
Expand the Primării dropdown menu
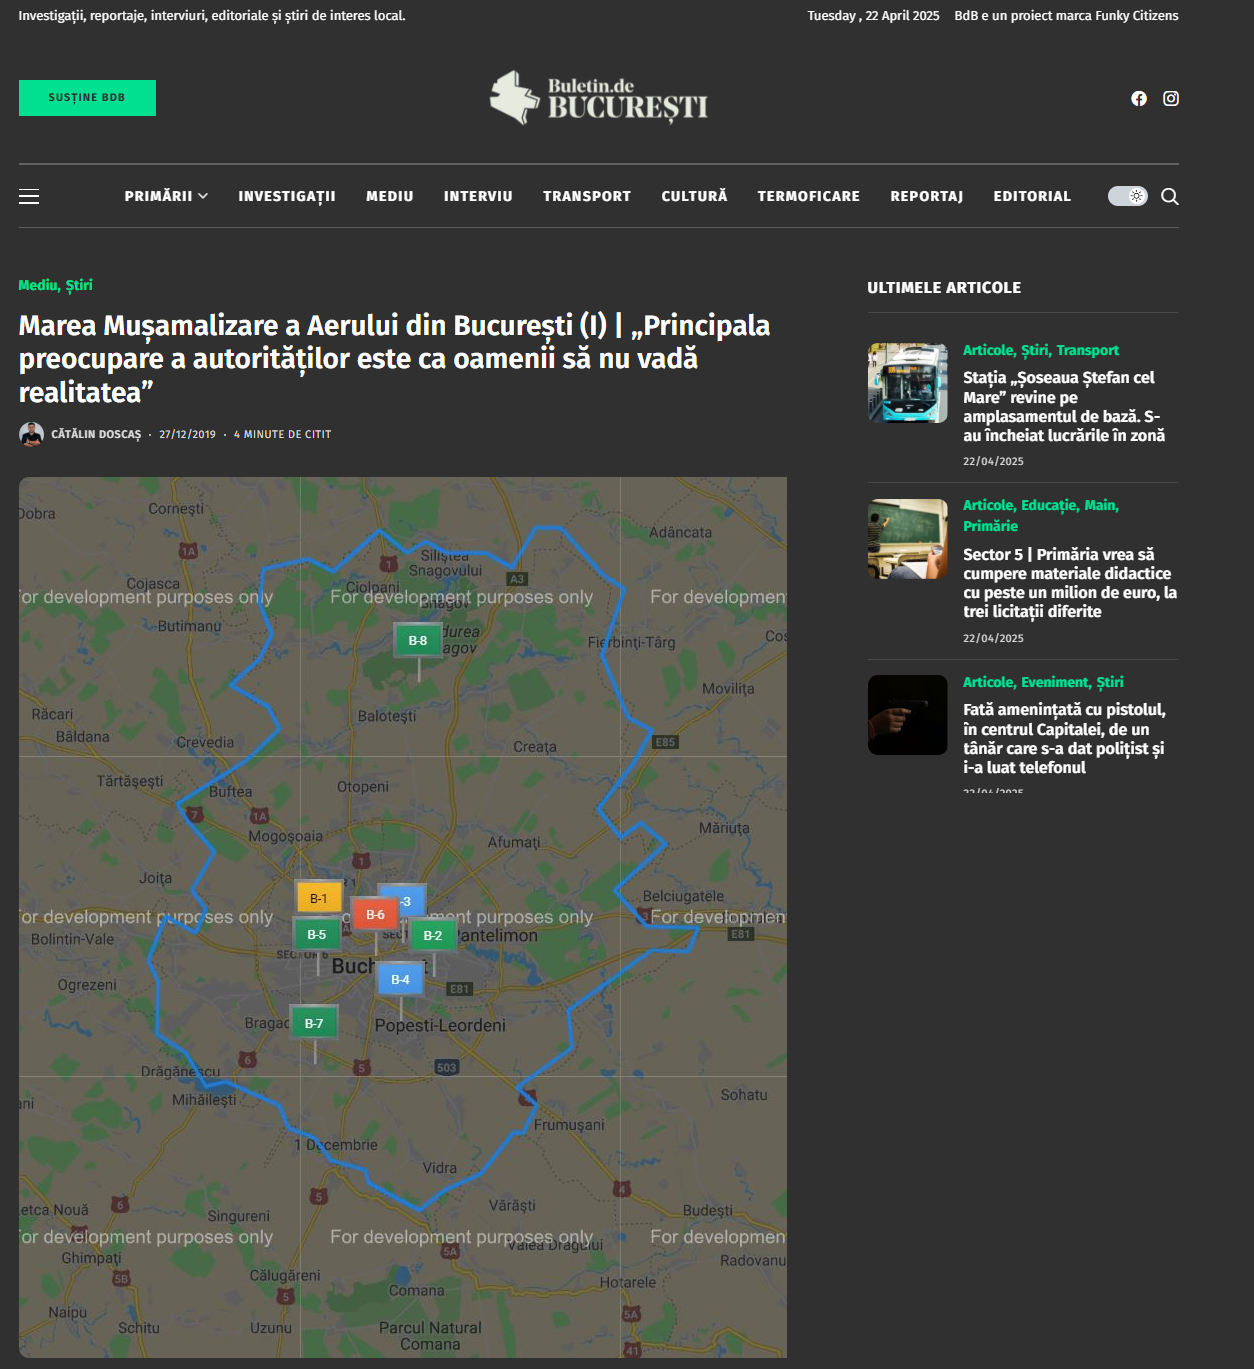click(x=166, y=196)
